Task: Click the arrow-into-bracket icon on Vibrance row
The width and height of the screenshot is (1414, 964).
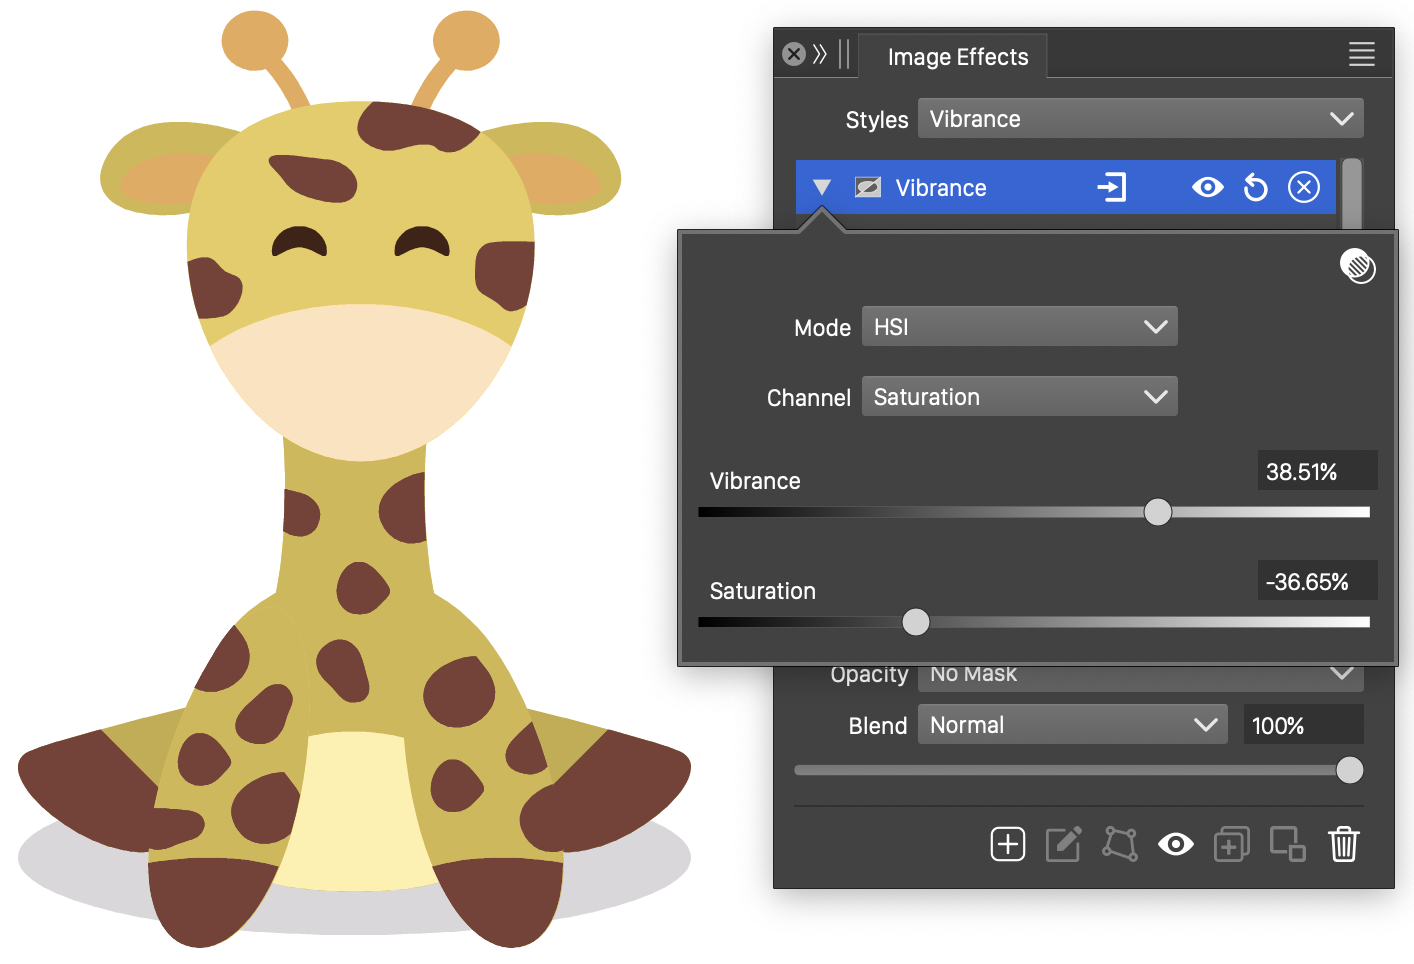Action: (1111, 188)
